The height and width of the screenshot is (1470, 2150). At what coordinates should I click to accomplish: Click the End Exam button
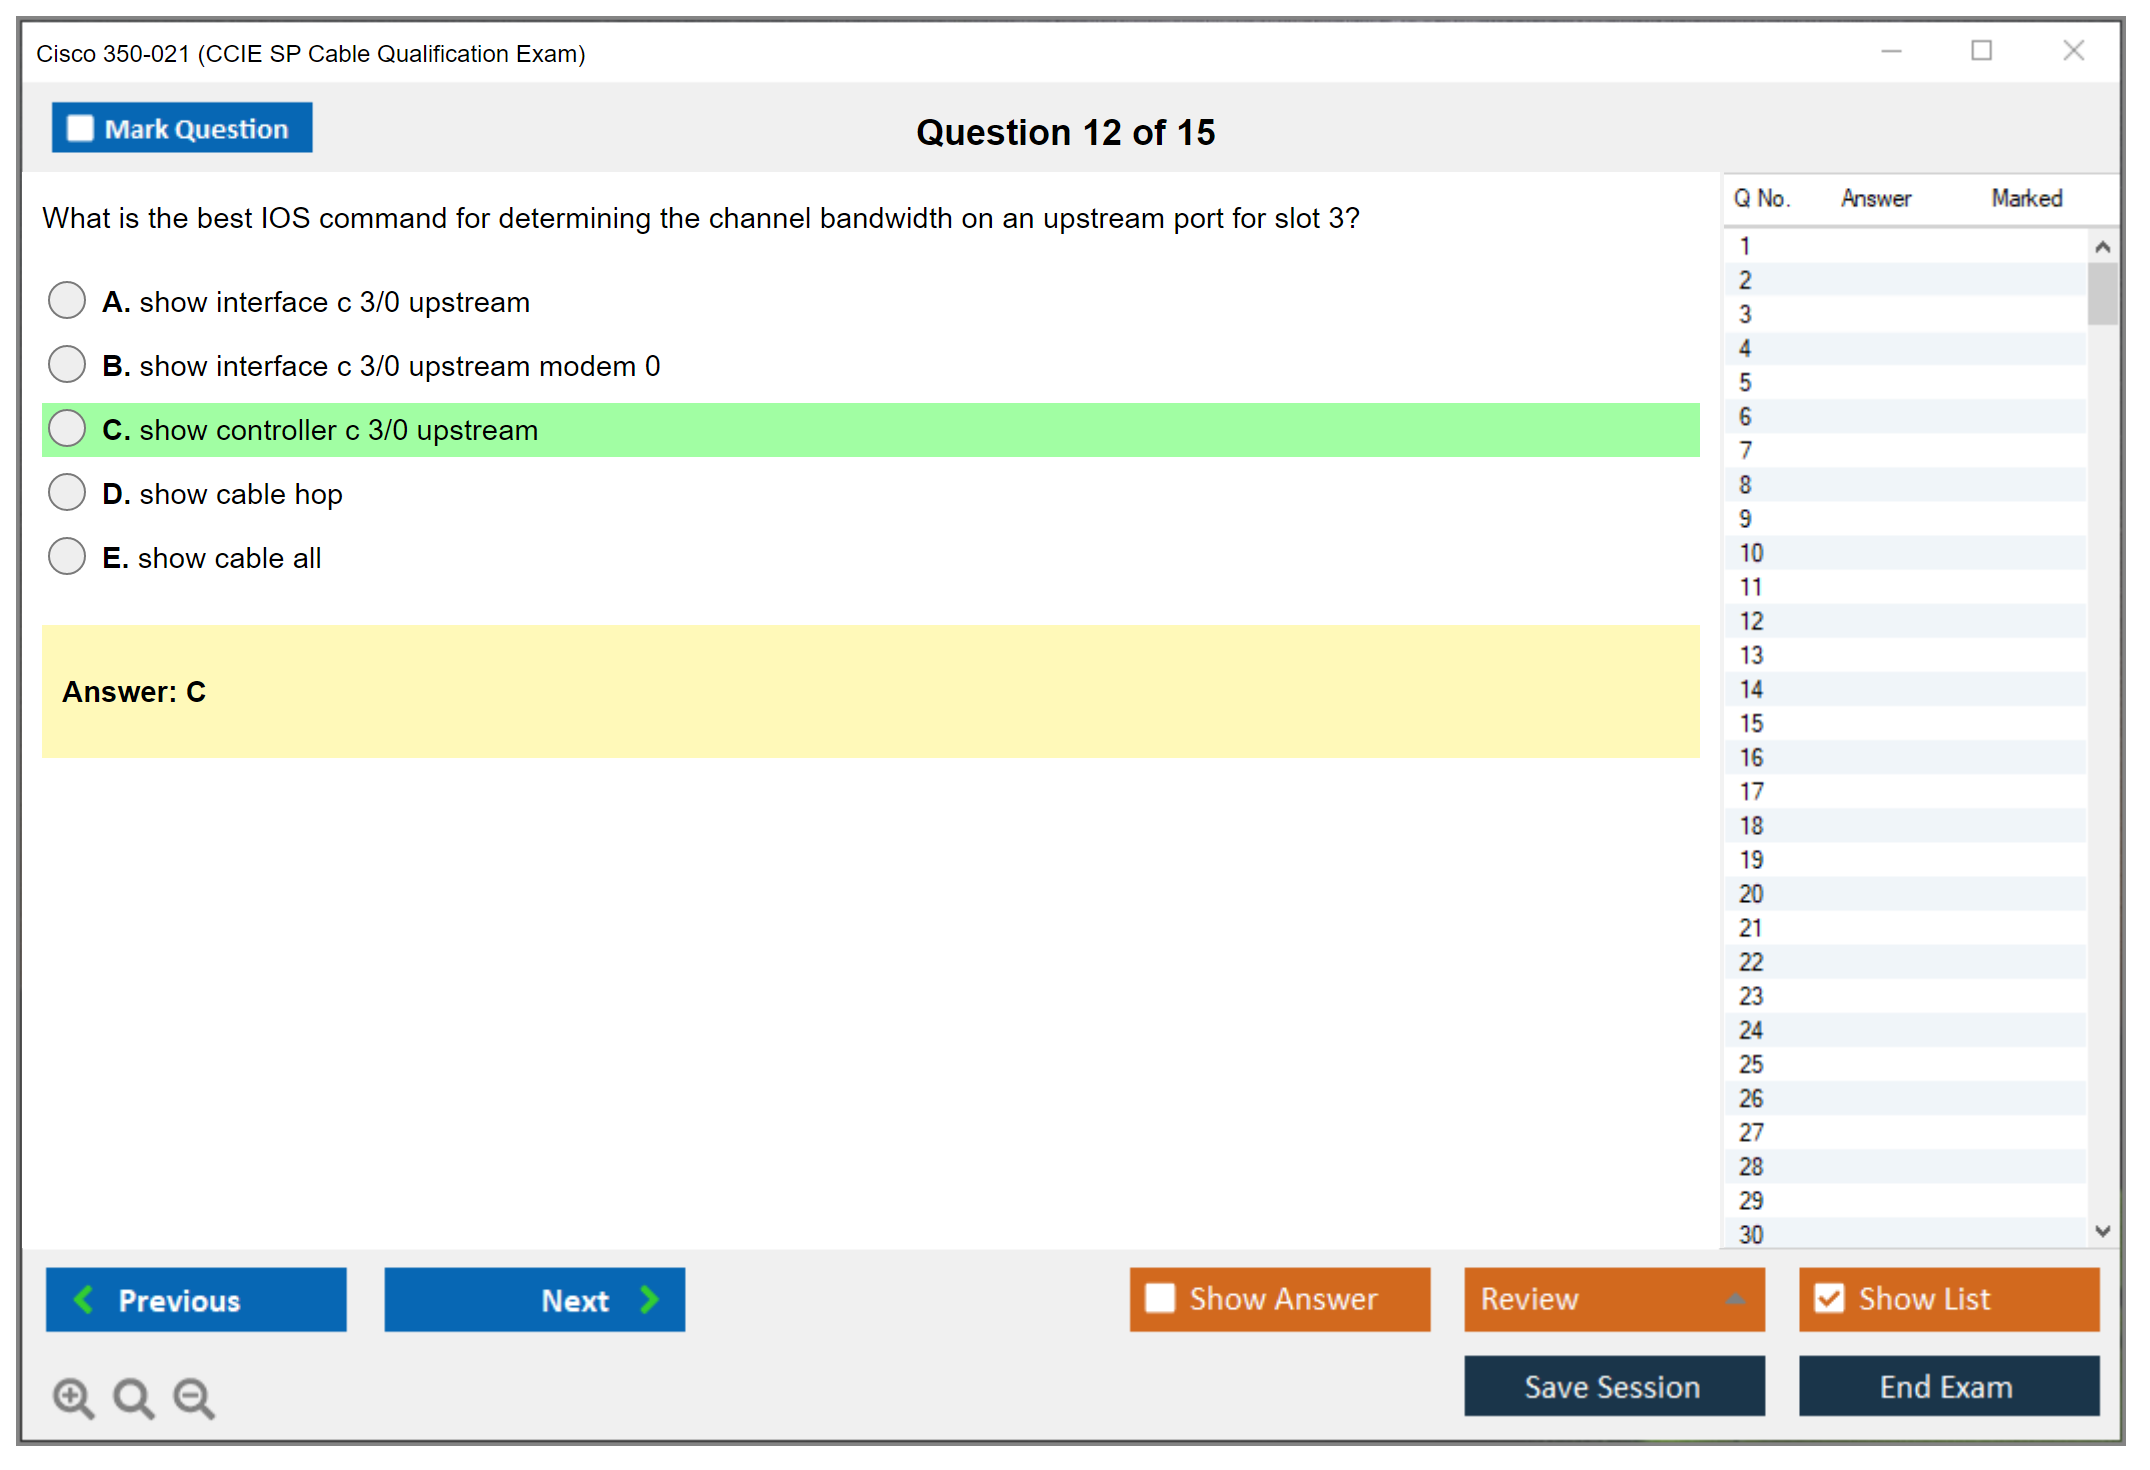tap(1947, 1386)
